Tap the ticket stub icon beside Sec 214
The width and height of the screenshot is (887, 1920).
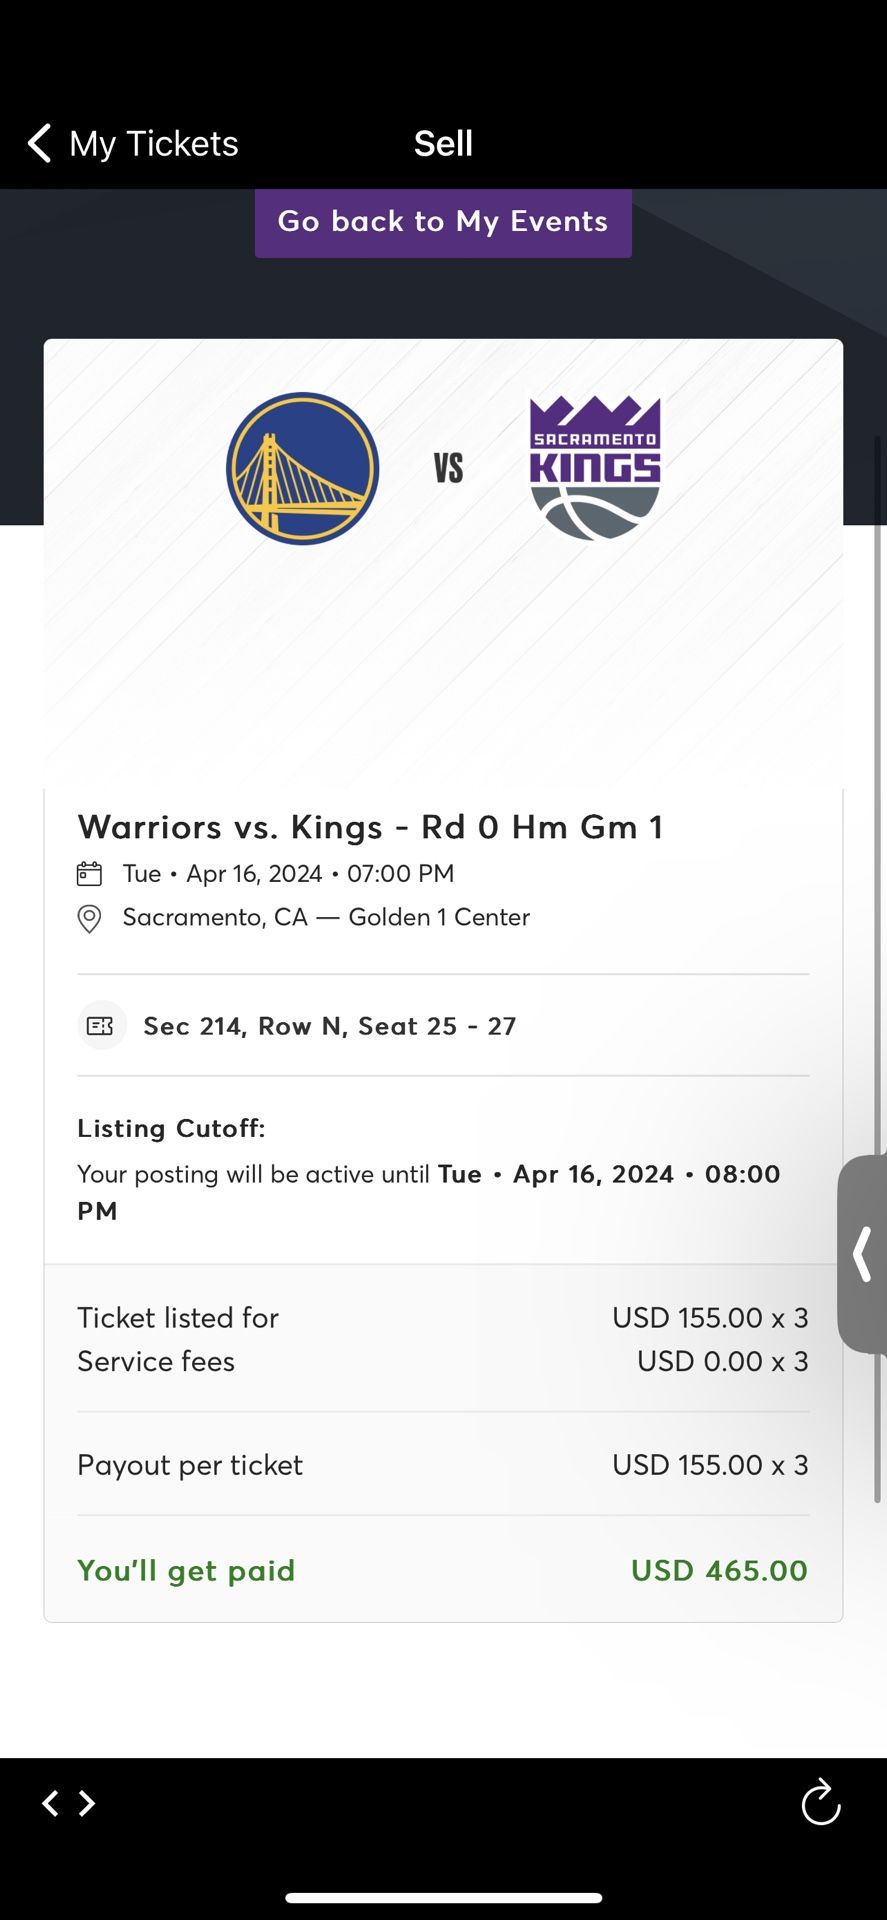pos(102,1026)
